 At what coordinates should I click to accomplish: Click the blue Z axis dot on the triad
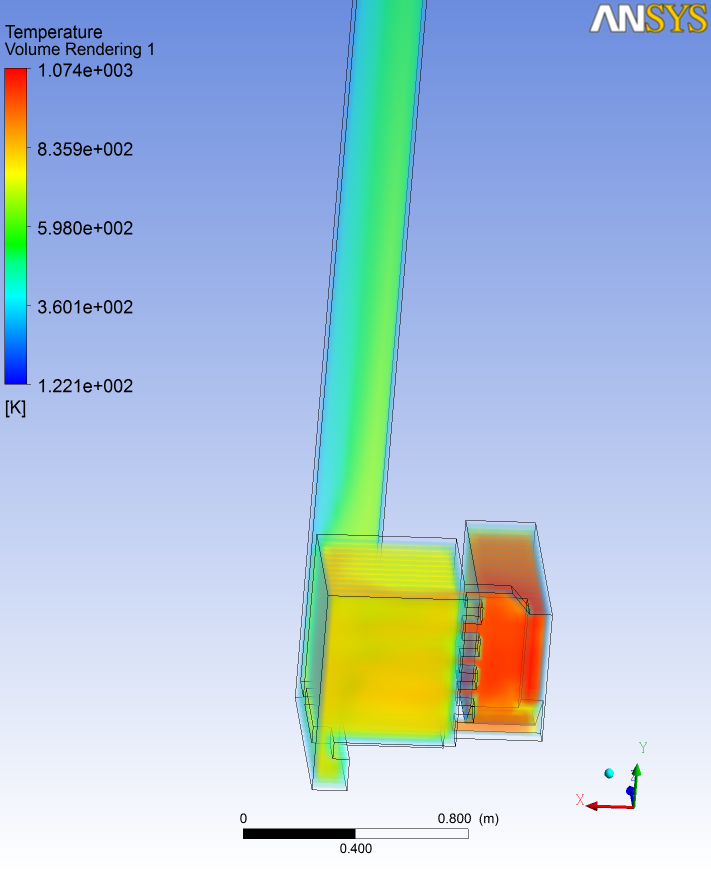click(630, 792)
